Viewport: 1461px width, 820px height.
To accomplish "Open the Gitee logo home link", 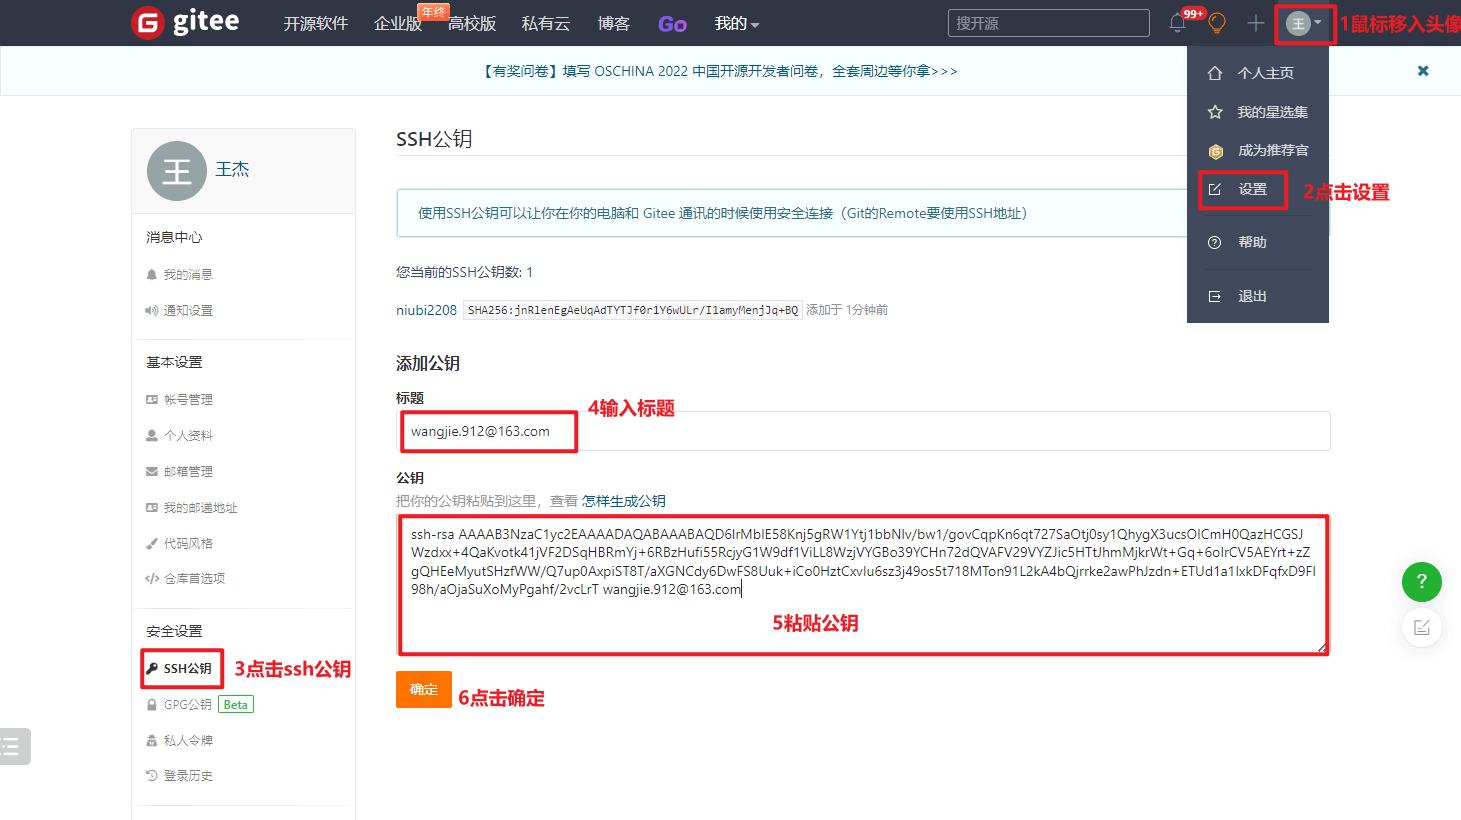I will coord(186,22).
